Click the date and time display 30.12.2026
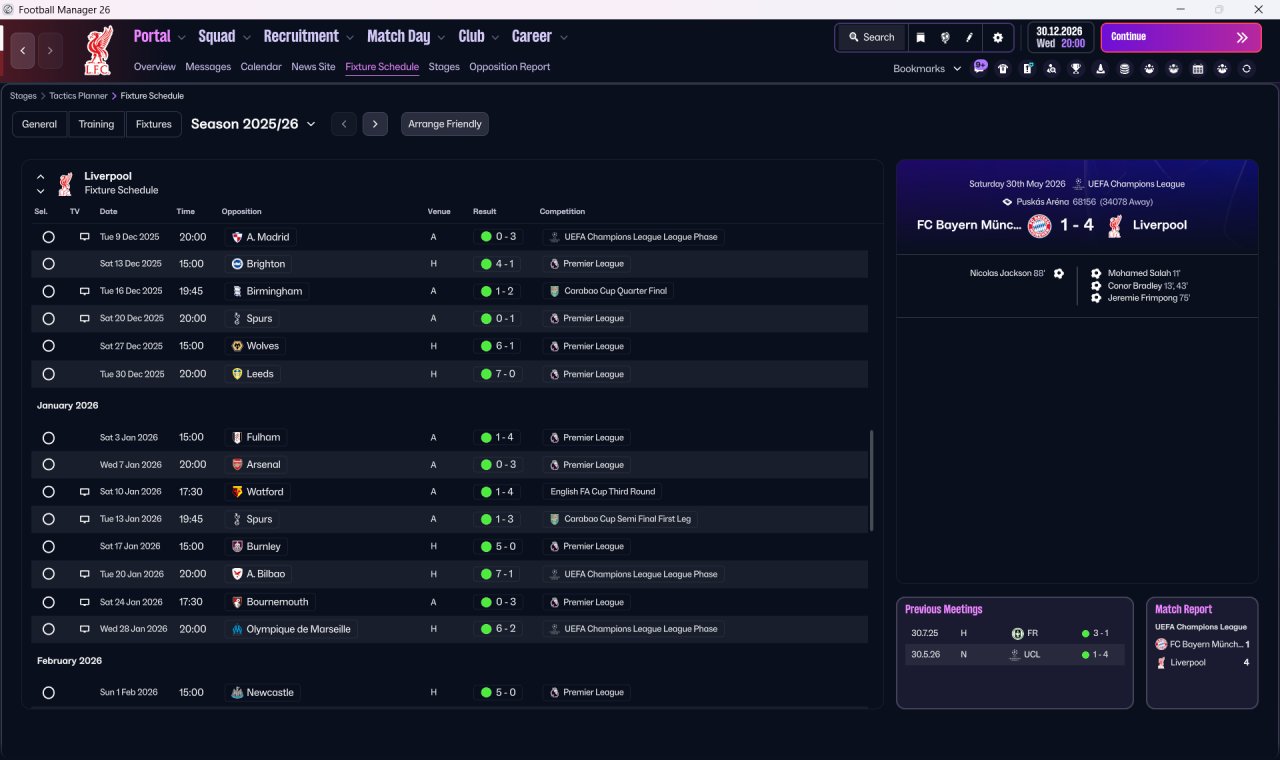1280x760 pixels. [1061, 37]
